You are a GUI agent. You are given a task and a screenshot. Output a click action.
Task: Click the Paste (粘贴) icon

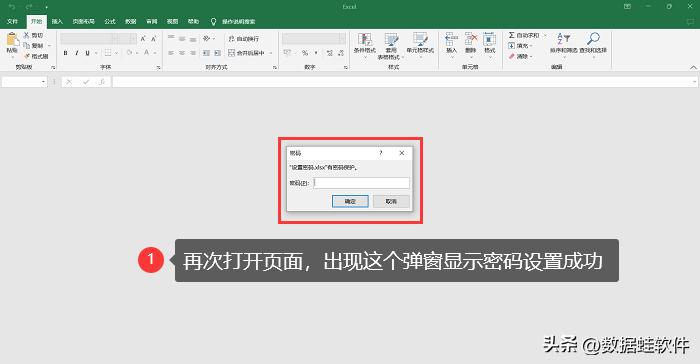12,40
